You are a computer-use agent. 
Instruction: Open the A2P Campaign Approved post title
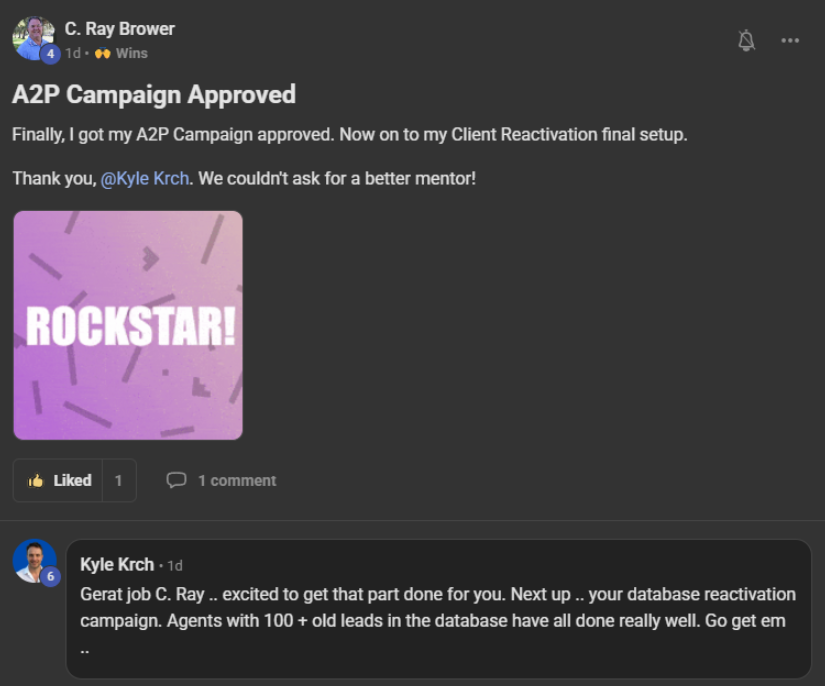(x=154, y=95)
